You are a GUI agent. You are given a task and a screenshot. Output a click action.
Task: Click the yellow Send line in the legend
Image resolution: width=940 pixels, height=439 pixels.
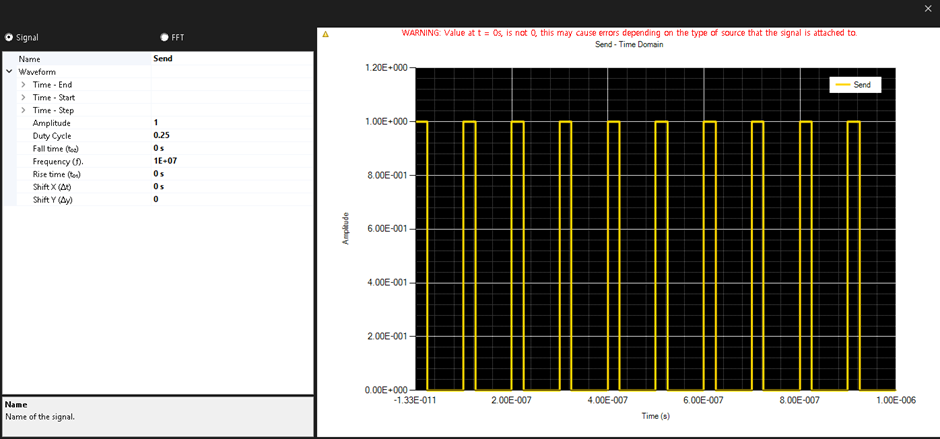(x=842, y=86)
